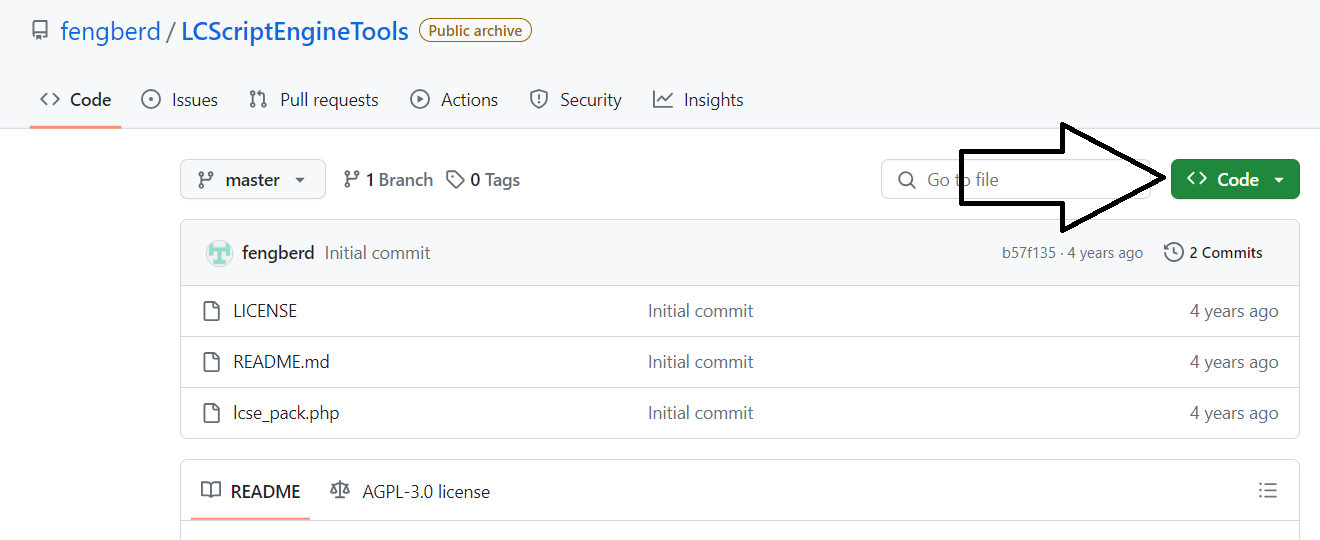Click the fengberd user avatar icon
Image resolution: width=1320 pixels, height=540 pixels.
coord(219,253)
